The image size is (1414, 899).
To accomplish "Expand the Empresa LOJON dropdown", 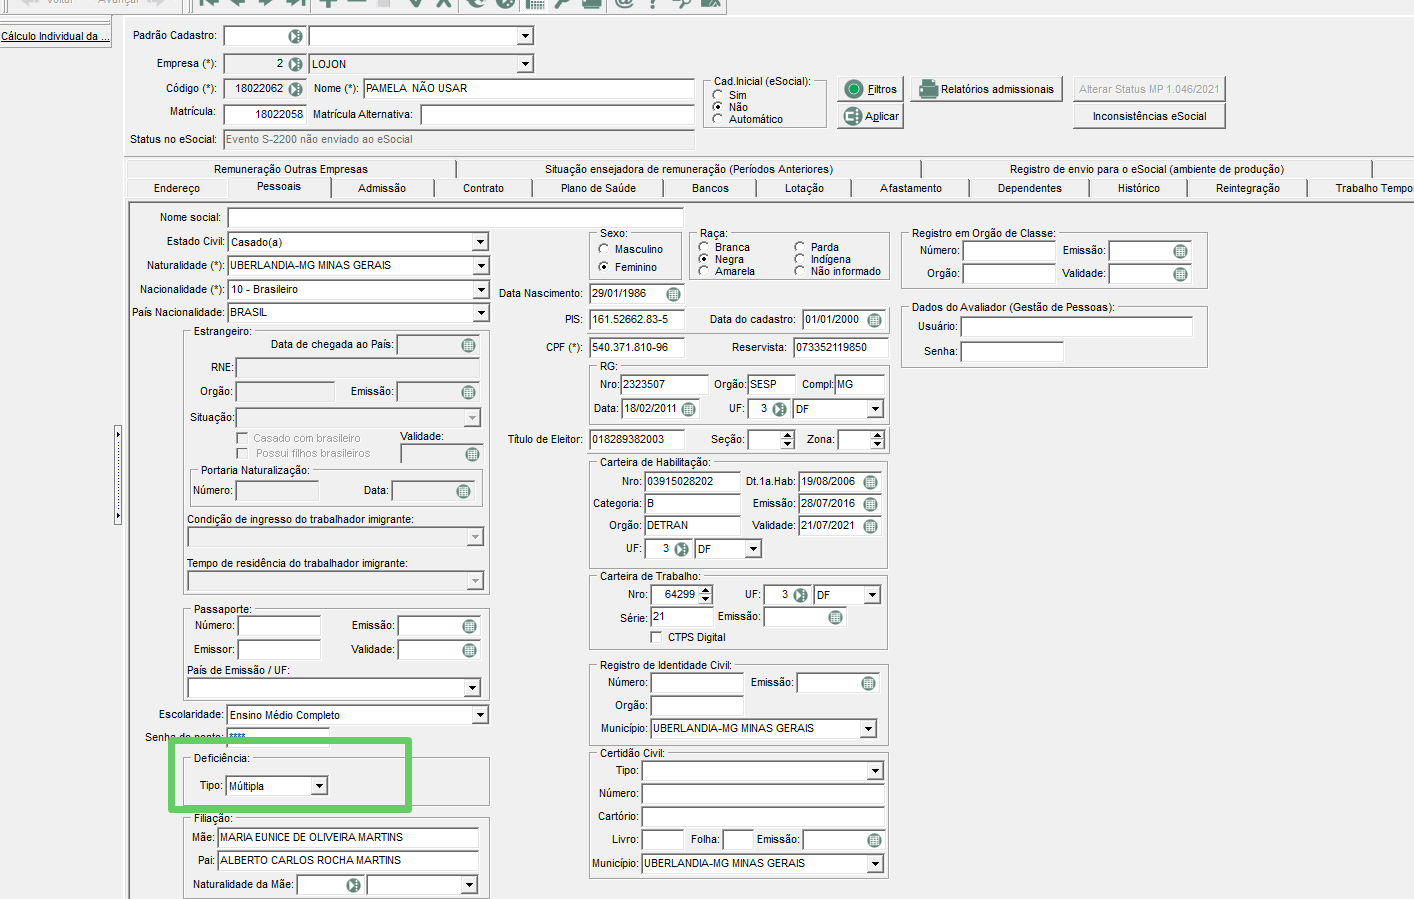I will coord(525,64).
